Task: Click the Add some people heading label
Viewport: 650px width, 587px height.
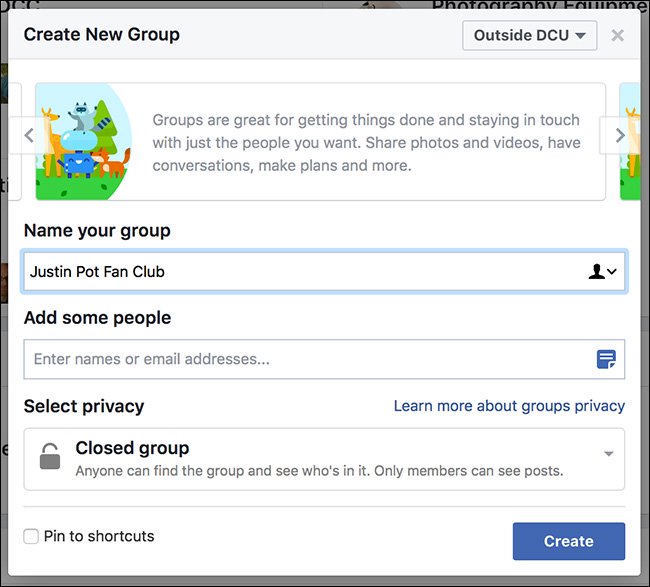Action: pos(97,318)
